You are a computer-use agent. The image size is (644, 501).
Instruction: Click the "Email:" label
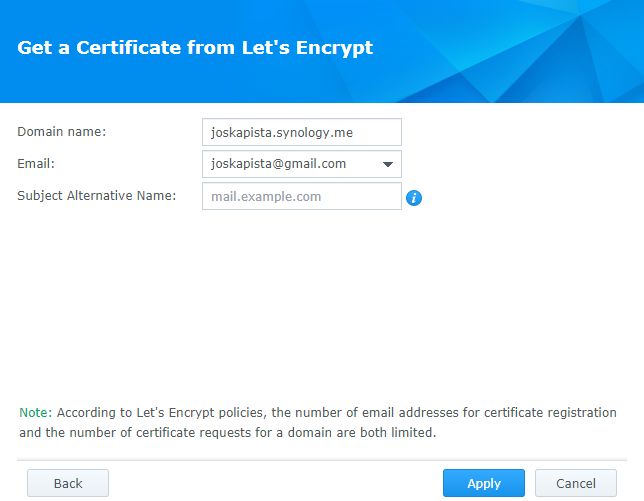pyautogui.click(x=36, y=164)
